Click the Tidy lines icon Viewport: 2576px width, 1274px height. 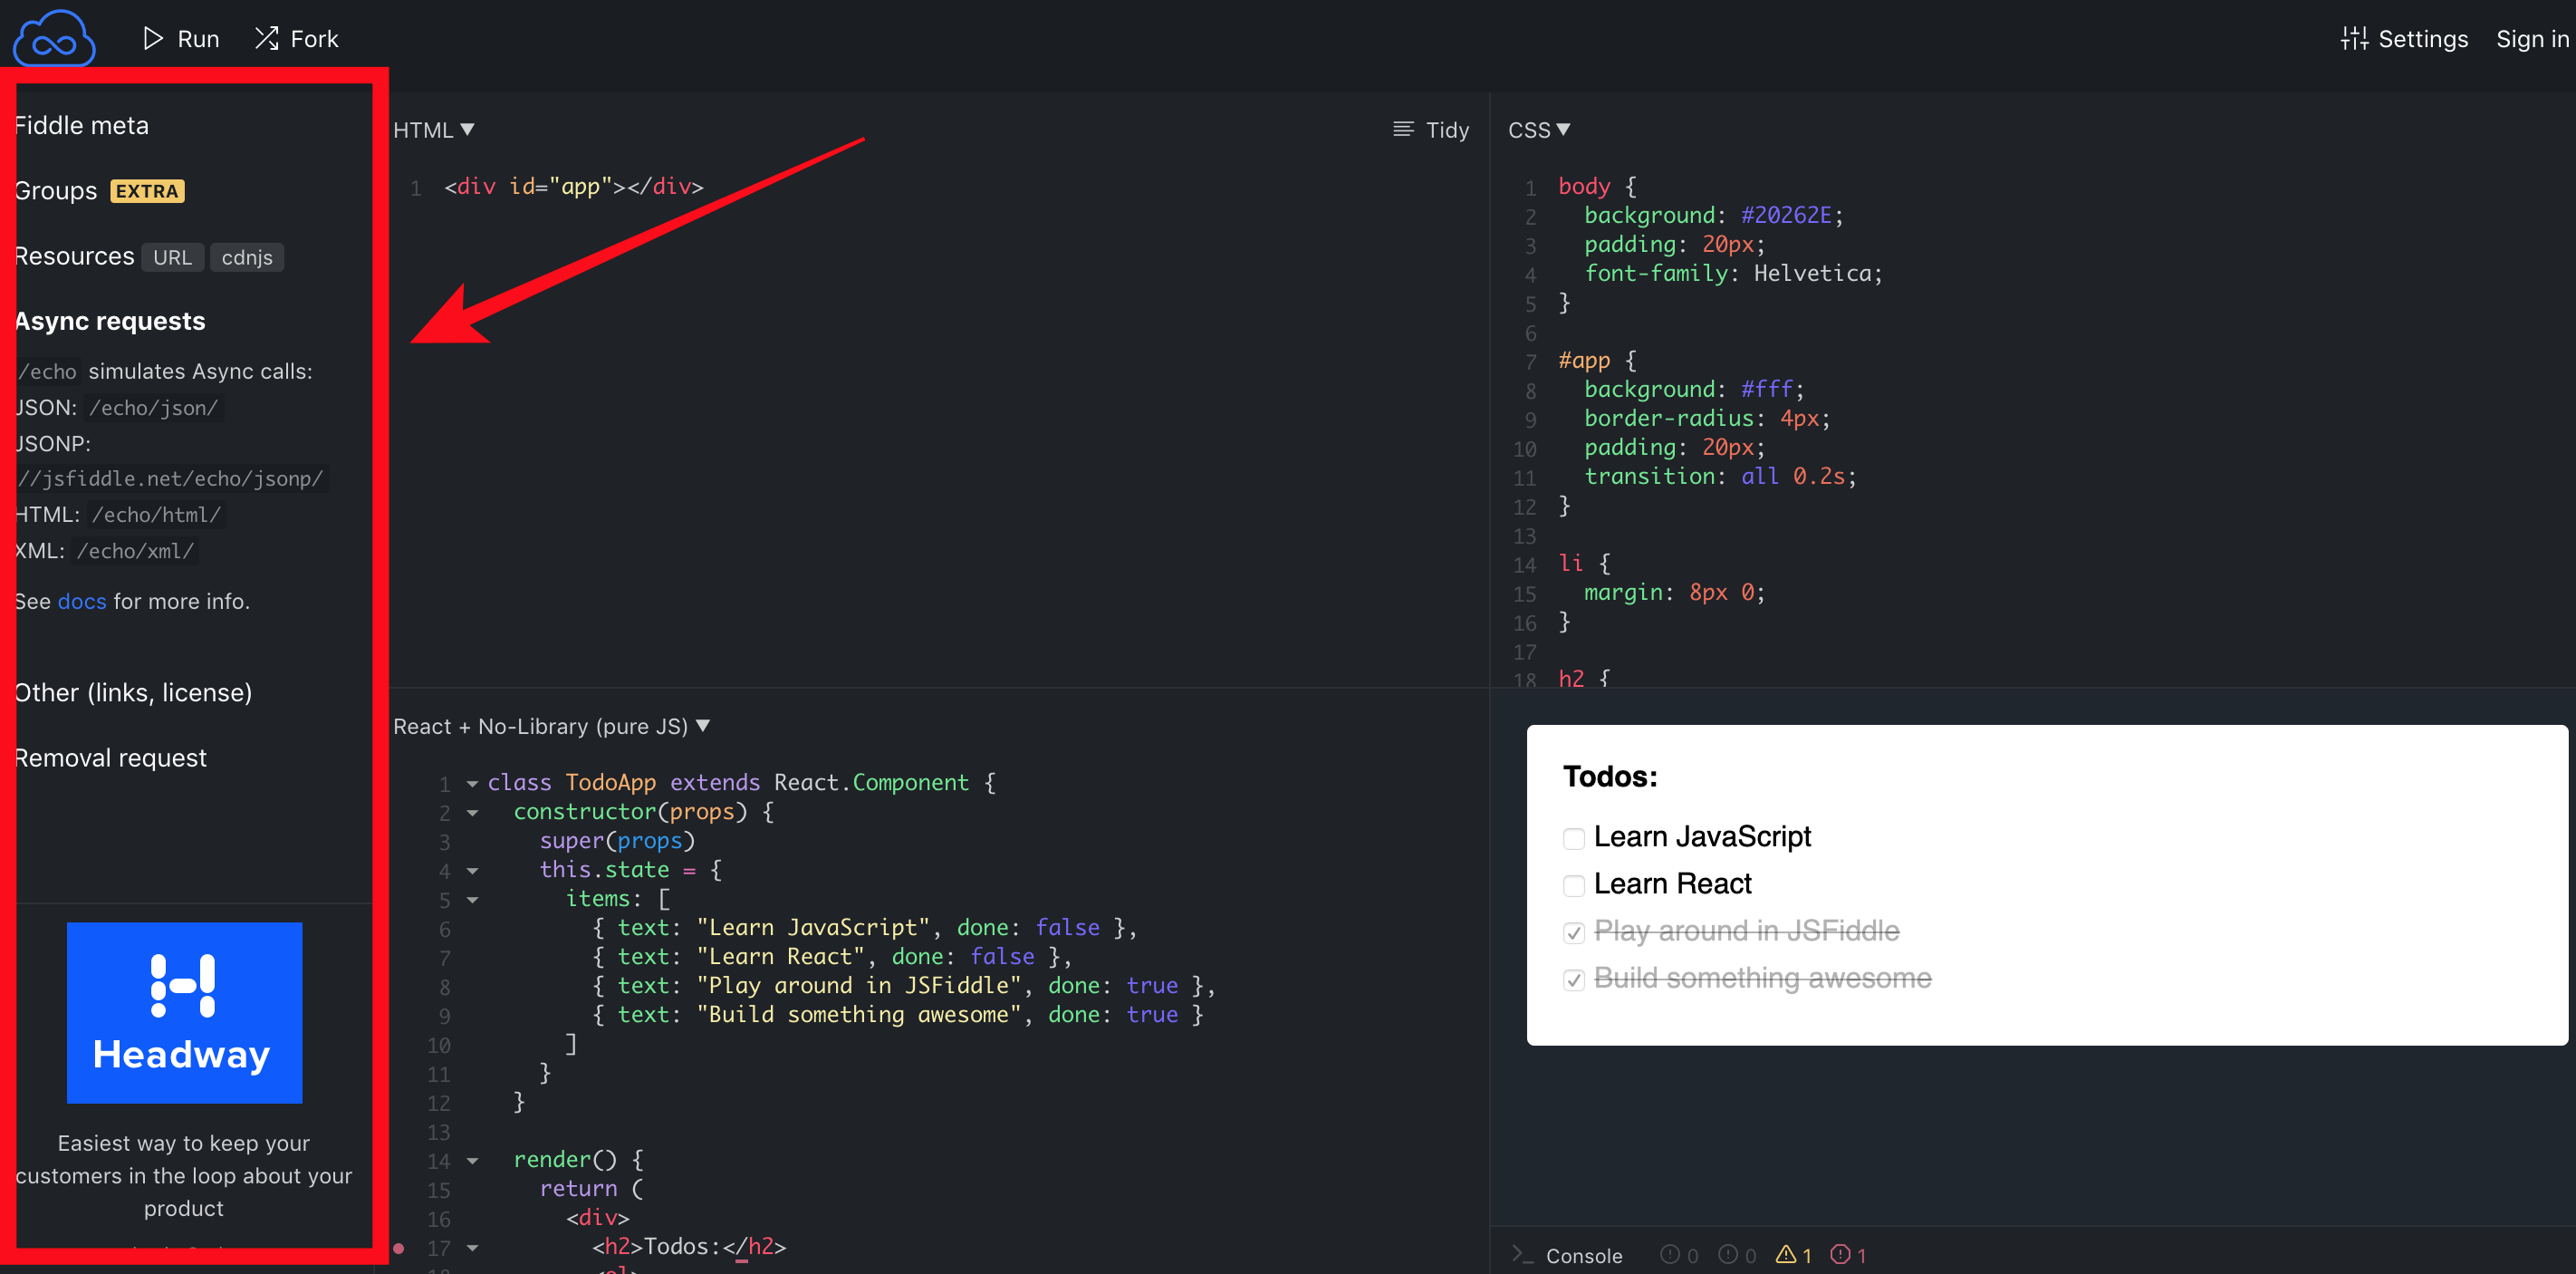click(1403, 129)
